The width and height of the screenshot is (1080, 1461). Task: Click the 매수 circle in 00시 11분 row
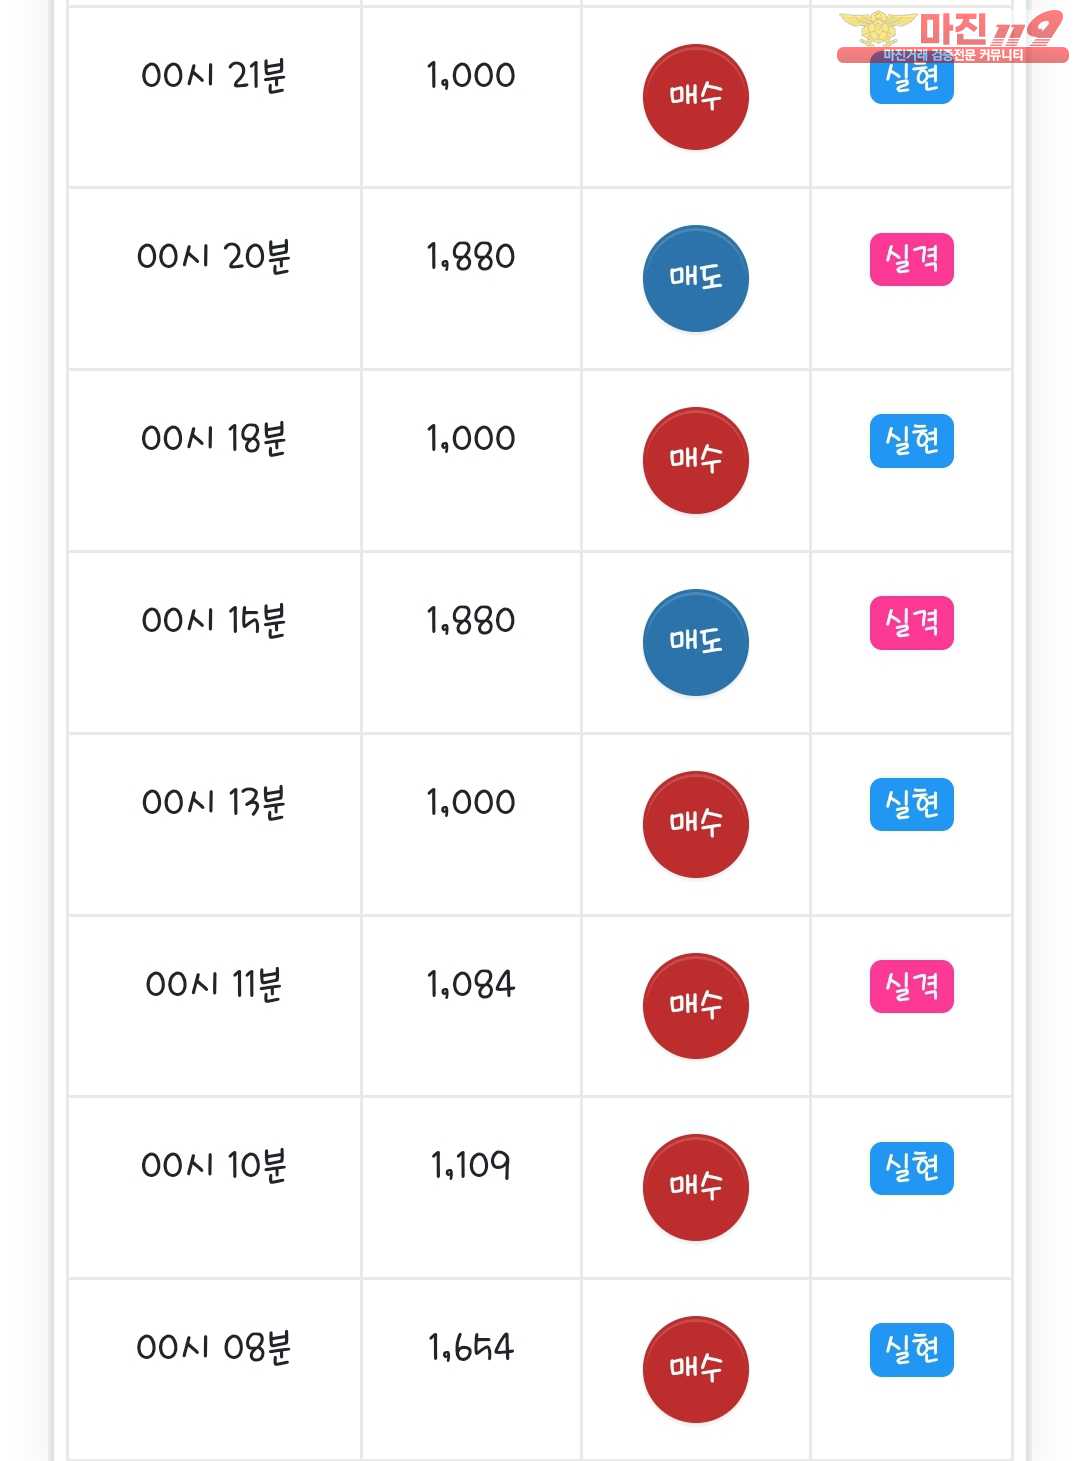pyautogui.click(x=695, y=1006)
